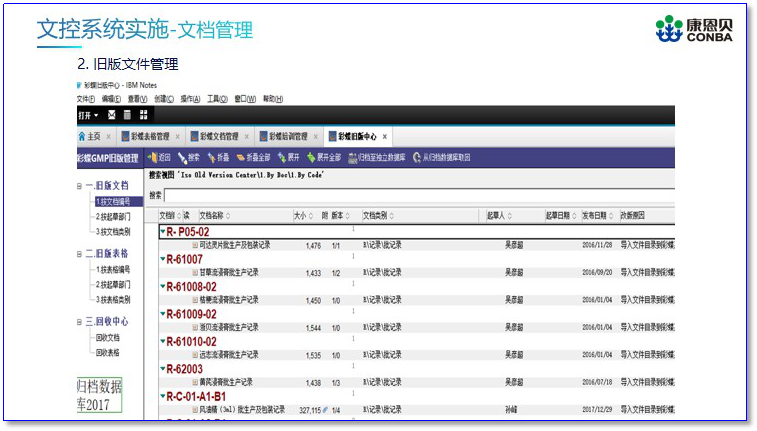Image resolution: width=757 pixels, height=431 pixels.
Task: Click the 折叠全部 (Collapse All) action
Action: 255,158
